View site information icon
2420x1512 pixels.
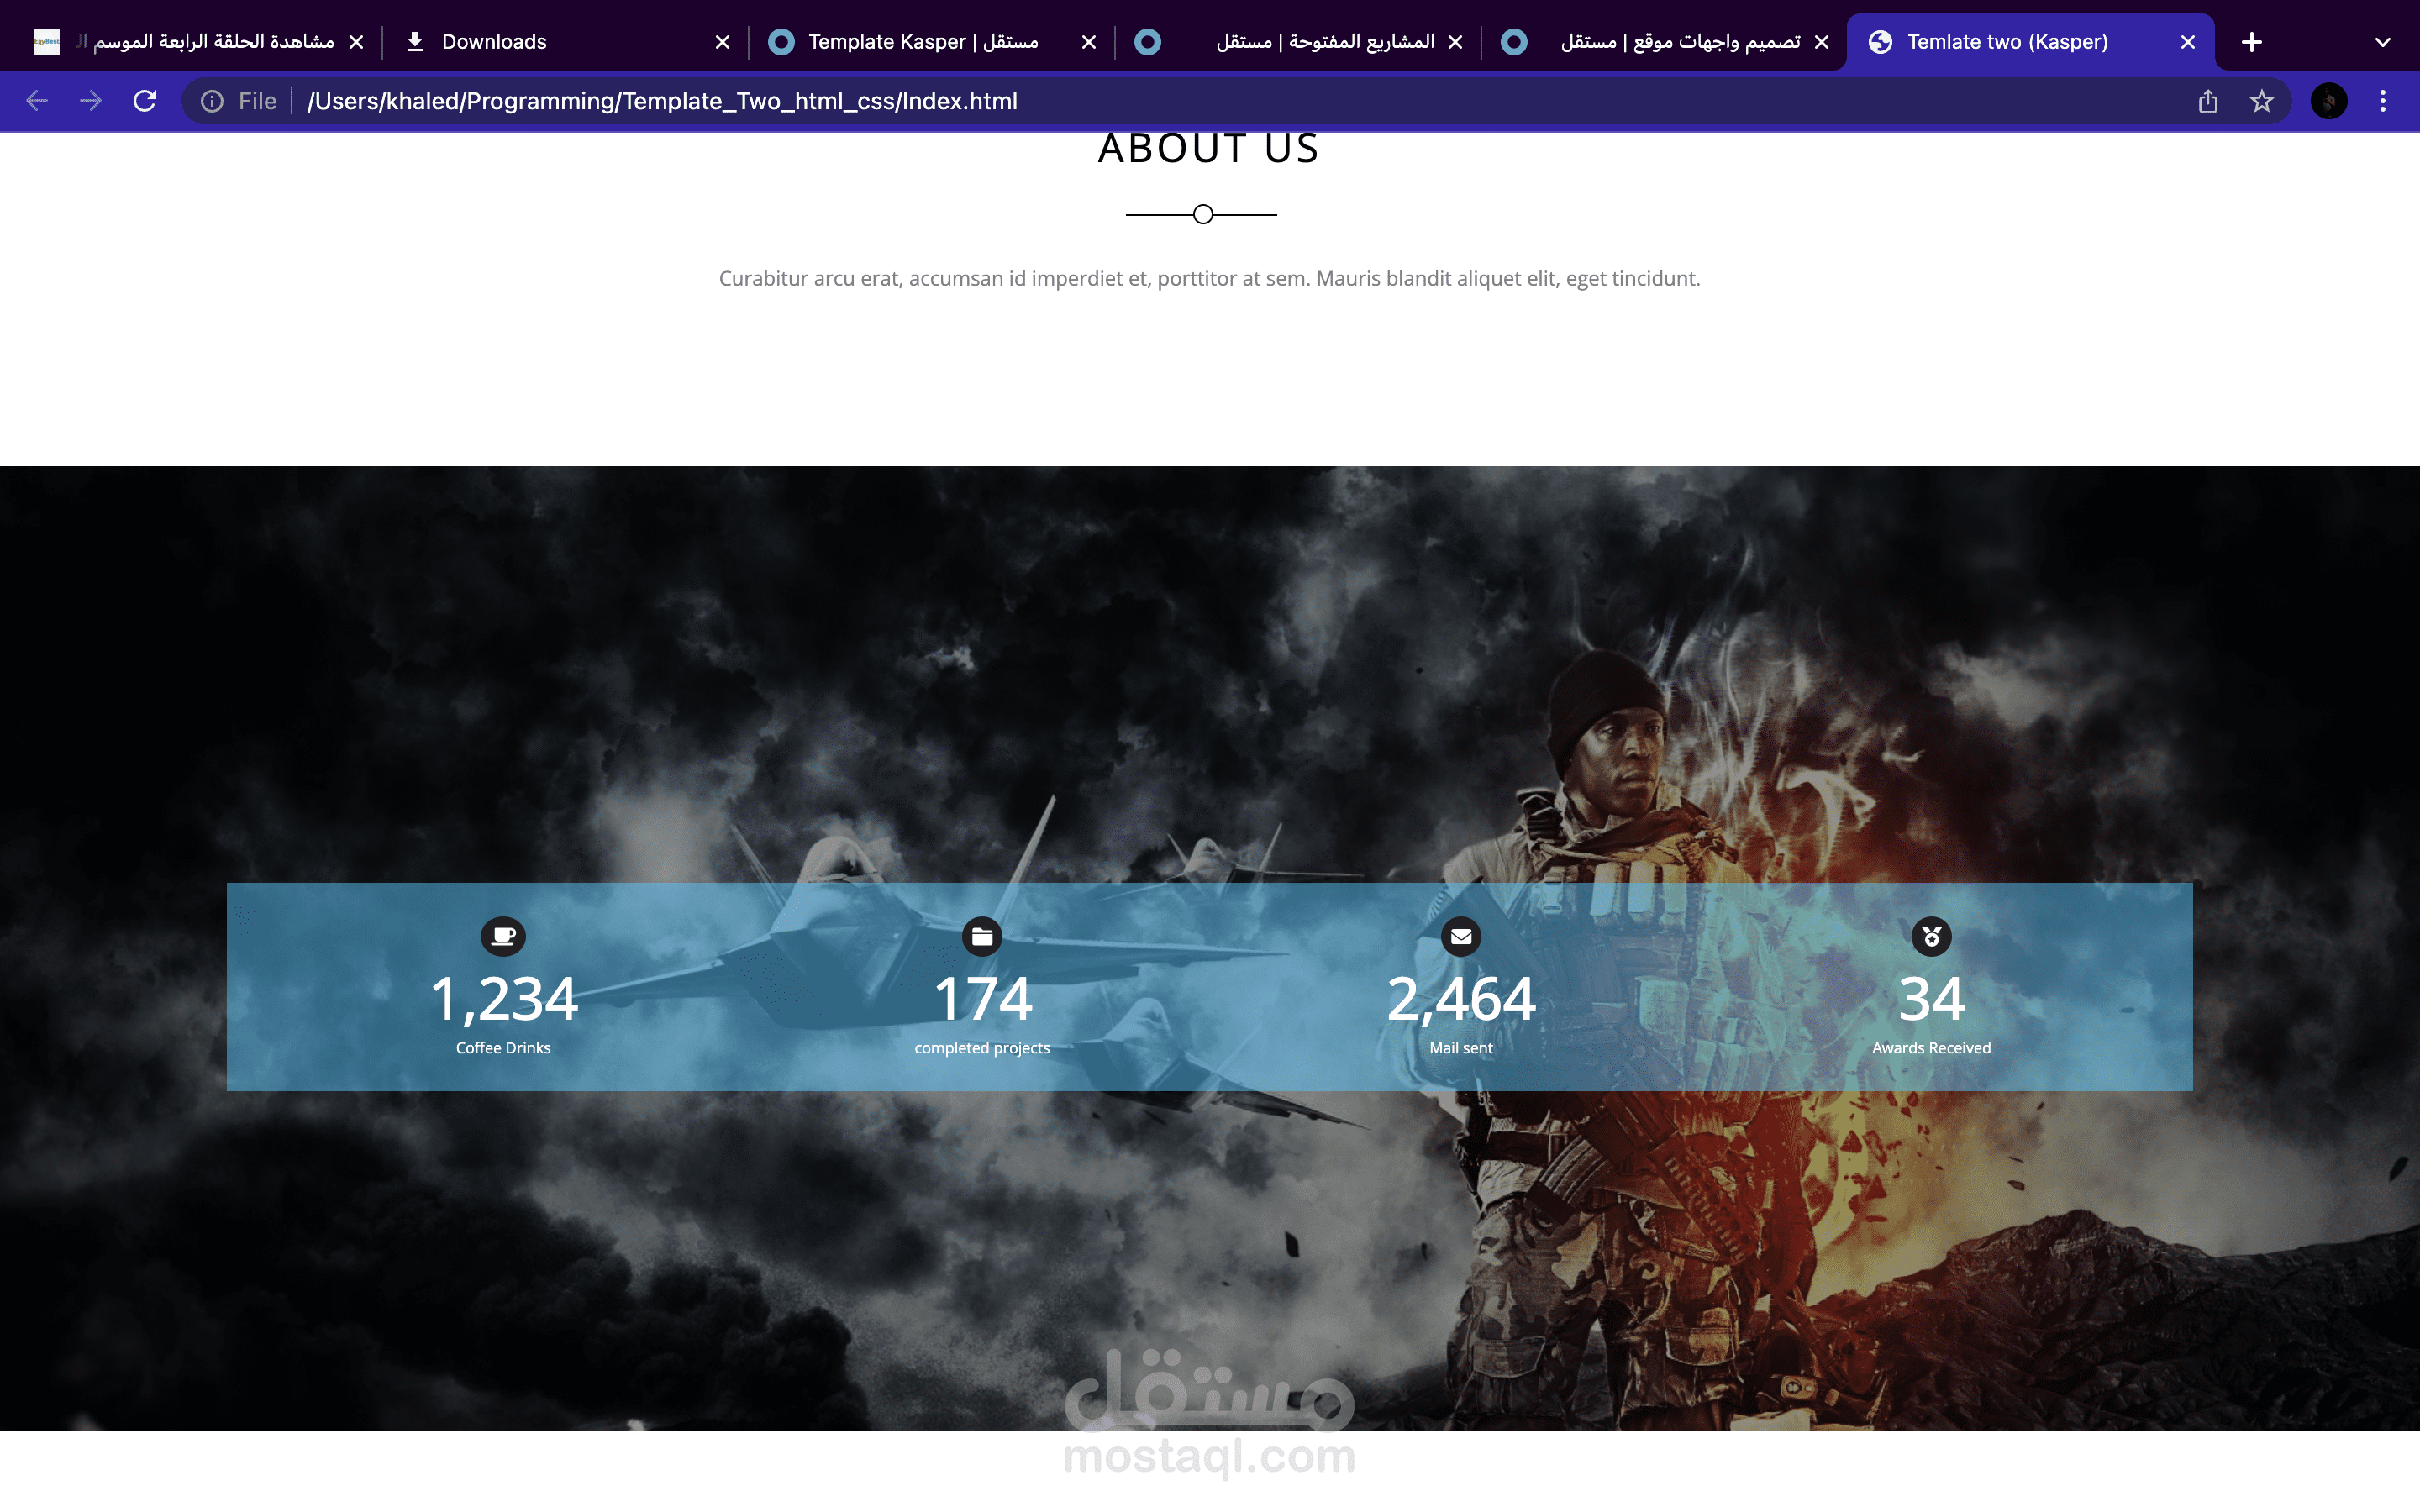[212, 101]
